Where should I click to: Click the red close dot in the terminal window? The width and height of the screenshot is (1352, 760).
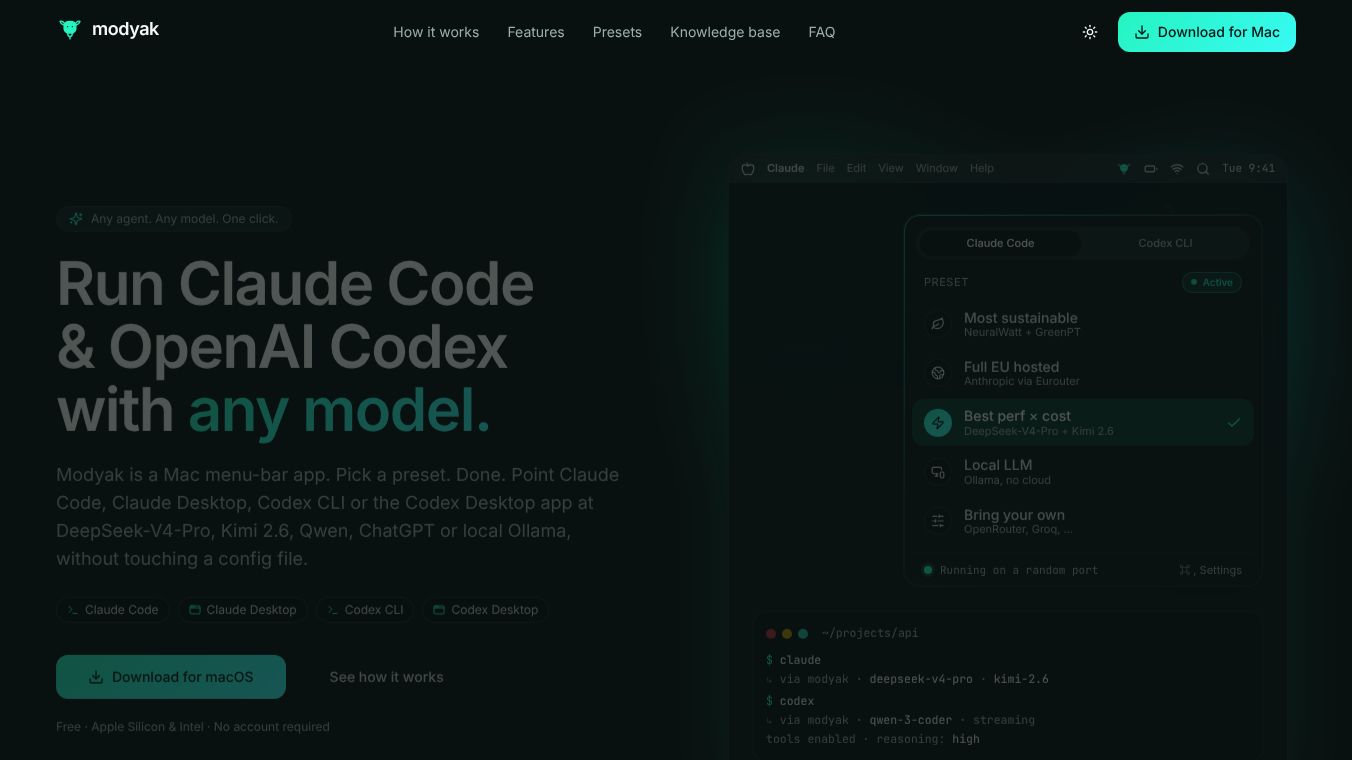(x=771, y=634)
